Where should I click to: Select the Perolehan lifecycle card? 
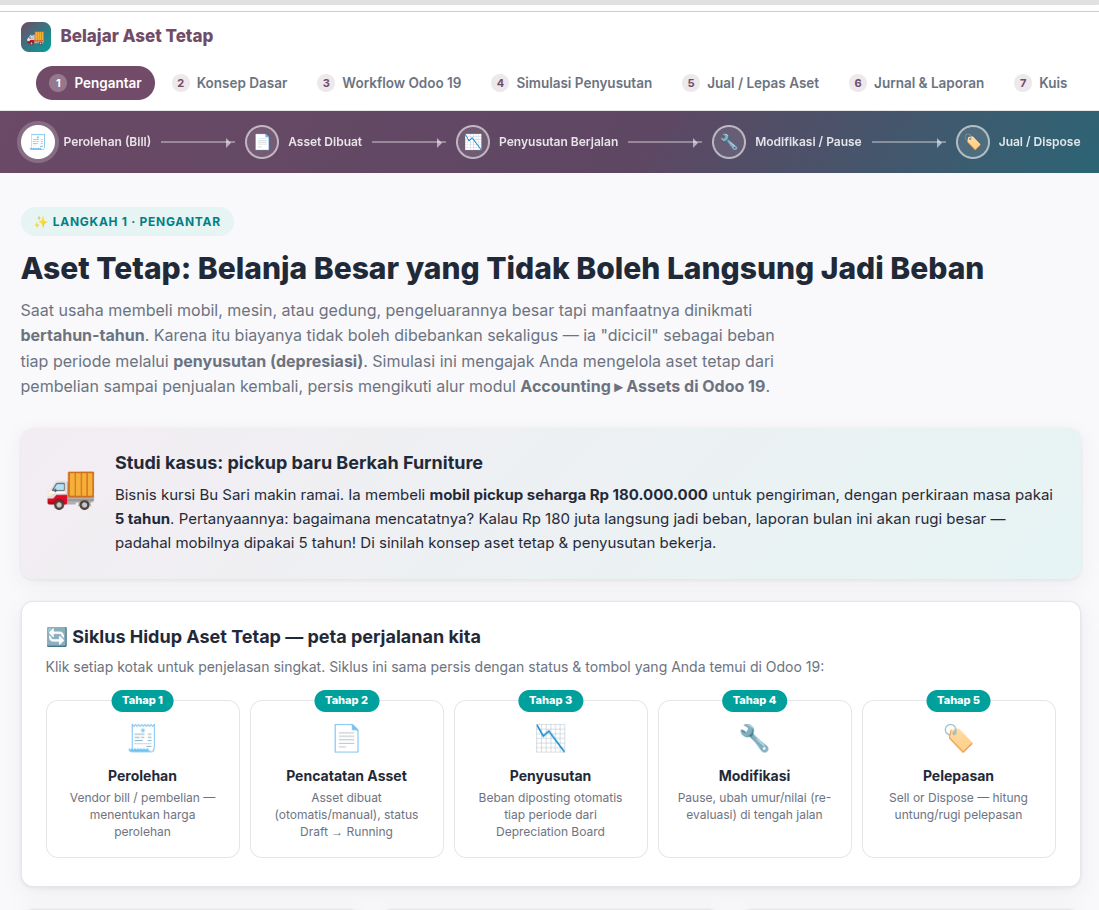coord(143,779)
